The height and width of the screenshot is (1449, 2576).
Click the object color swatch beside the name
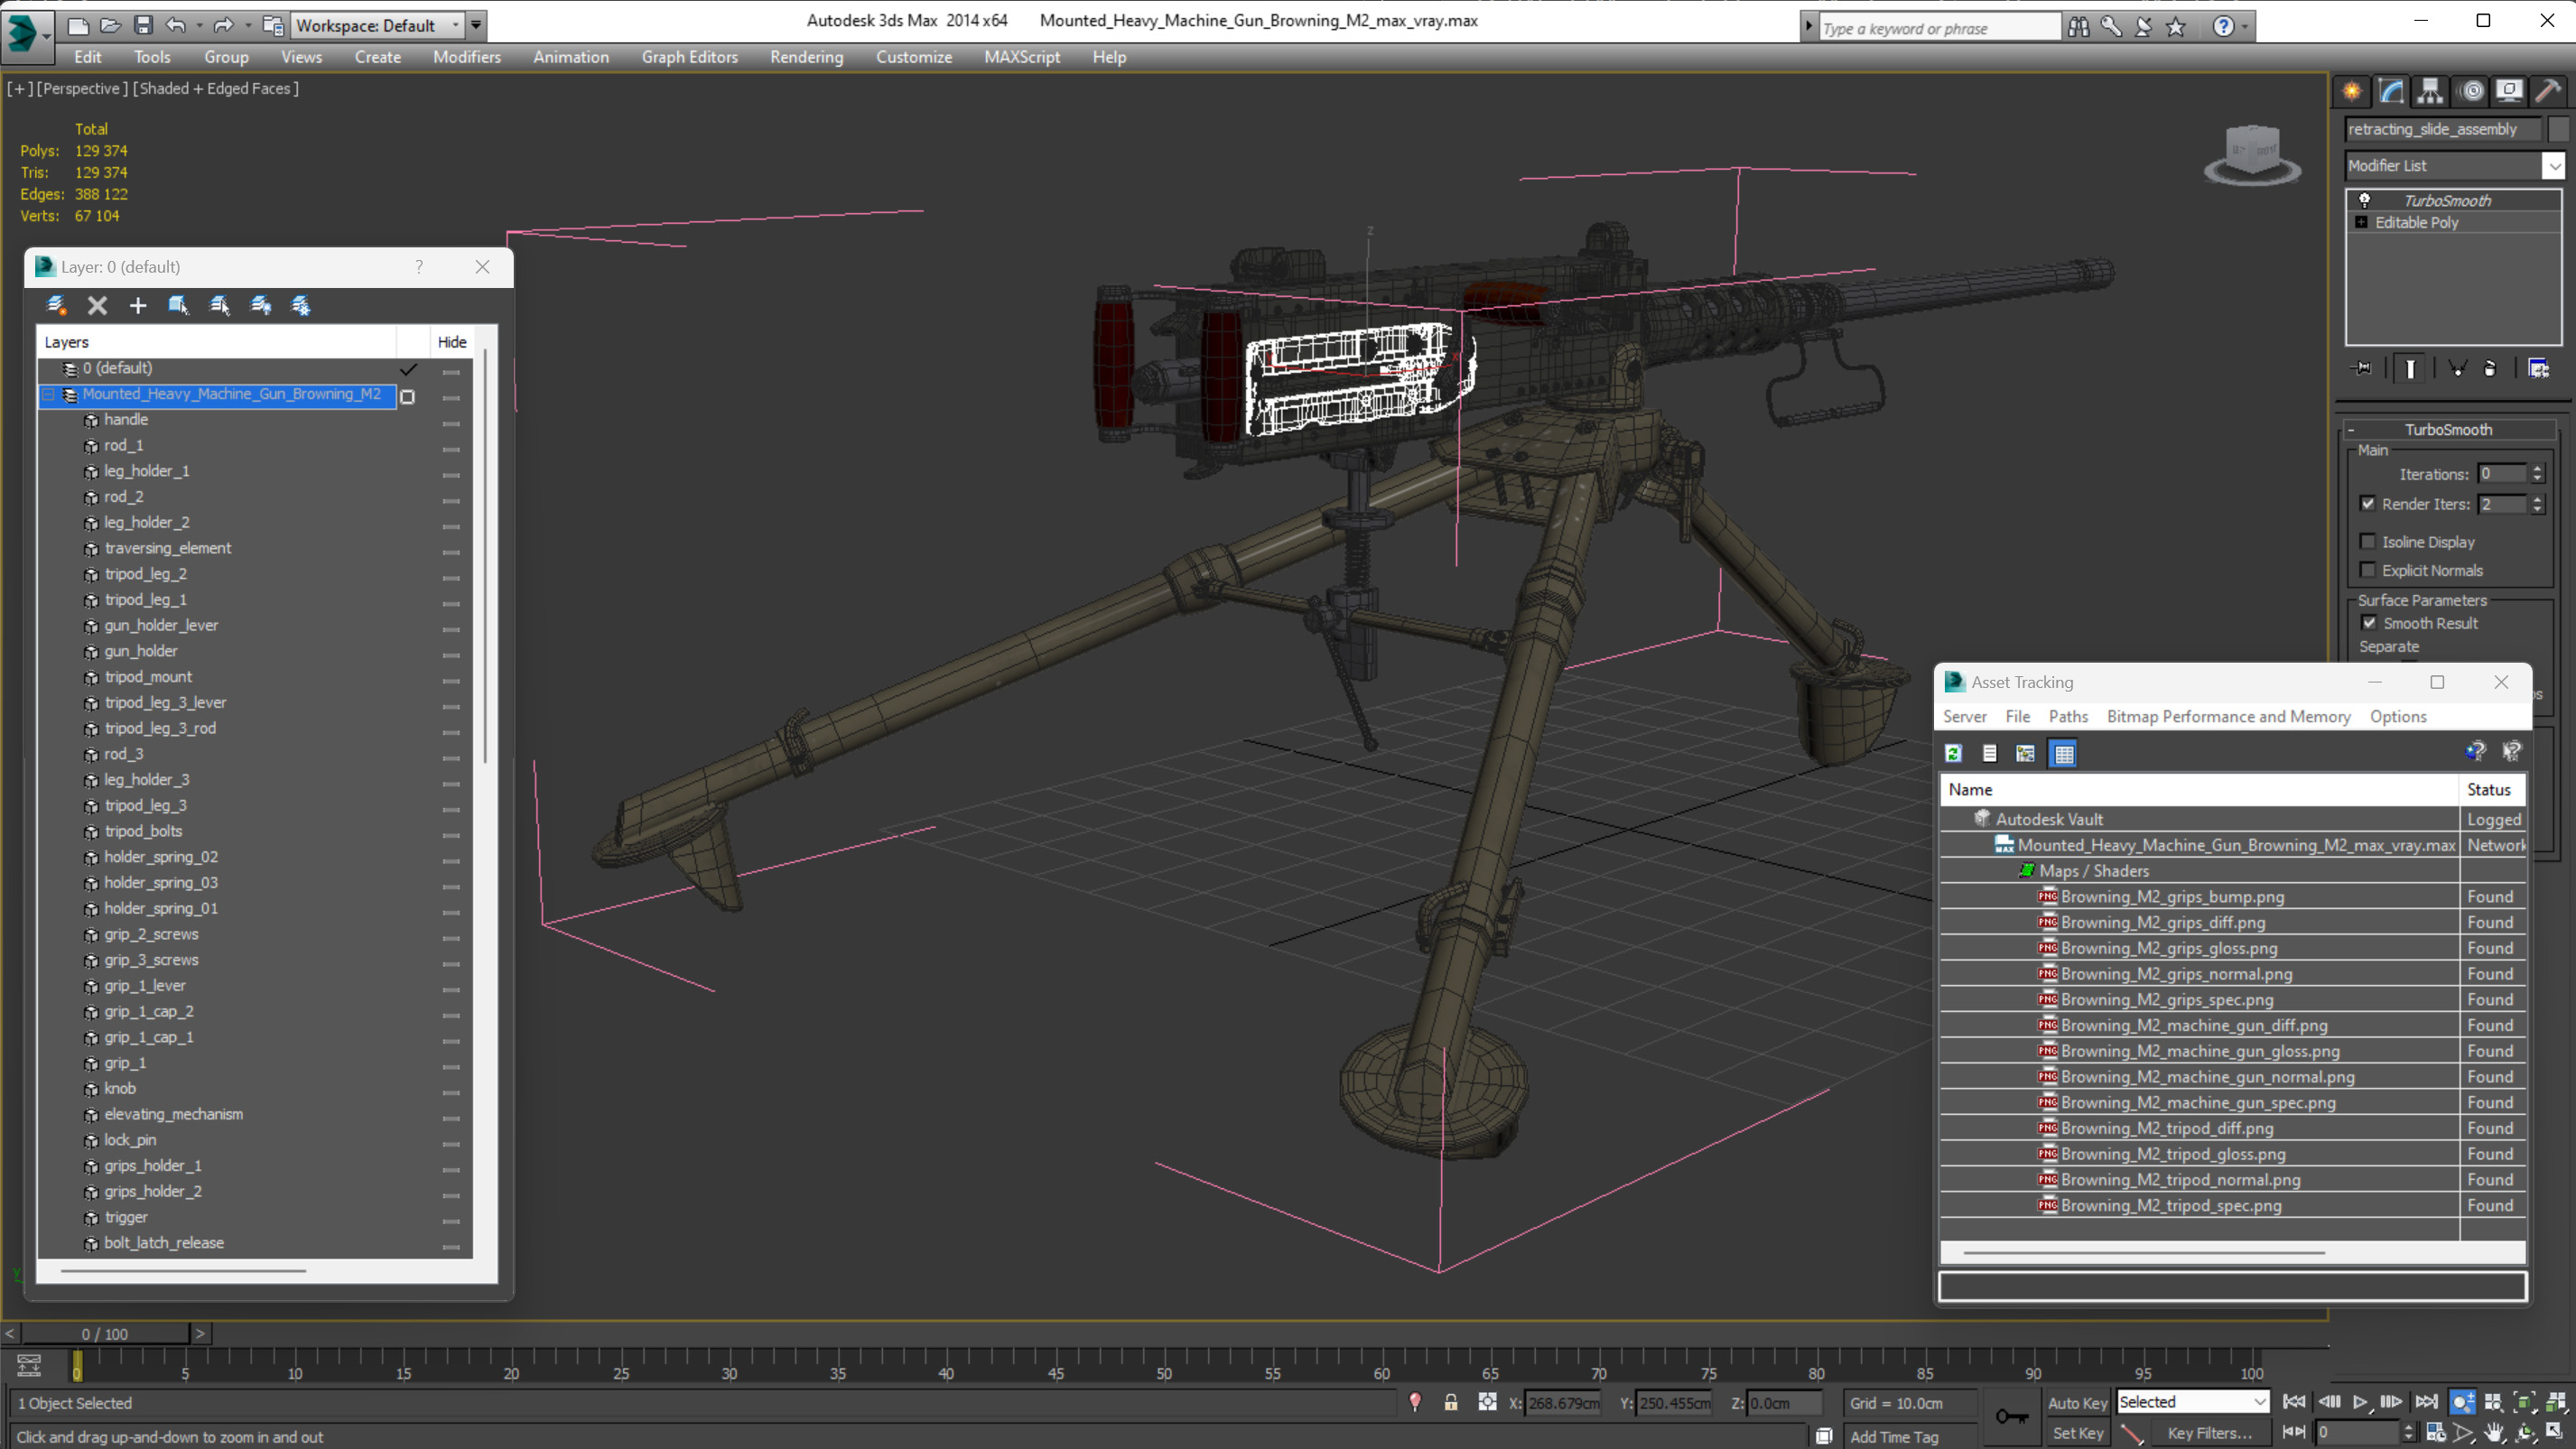pyautogui.click(x=2557, y=129)
